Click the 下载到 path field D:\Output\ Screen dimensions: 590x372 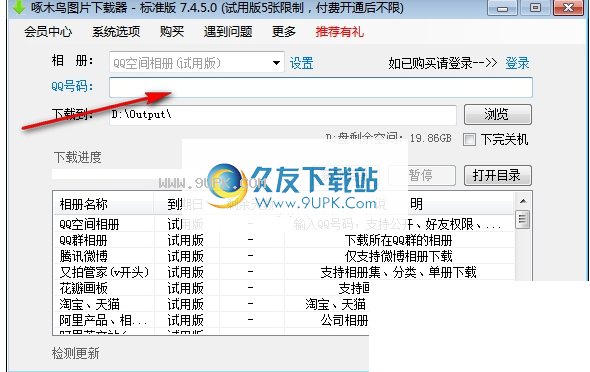pos(283,115)
